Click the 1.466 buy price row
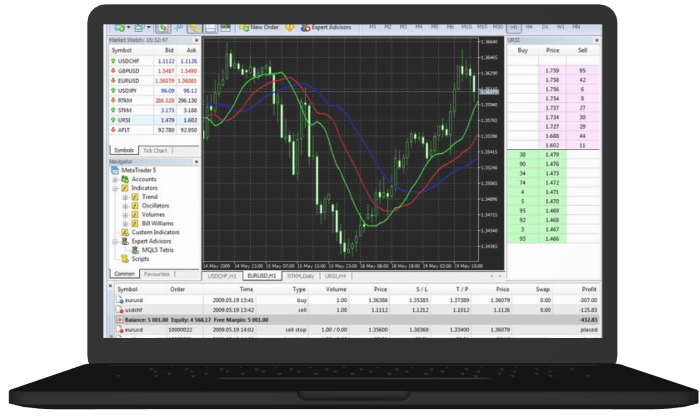Viewport: 700px width, 416px height. tap(554, 239)
